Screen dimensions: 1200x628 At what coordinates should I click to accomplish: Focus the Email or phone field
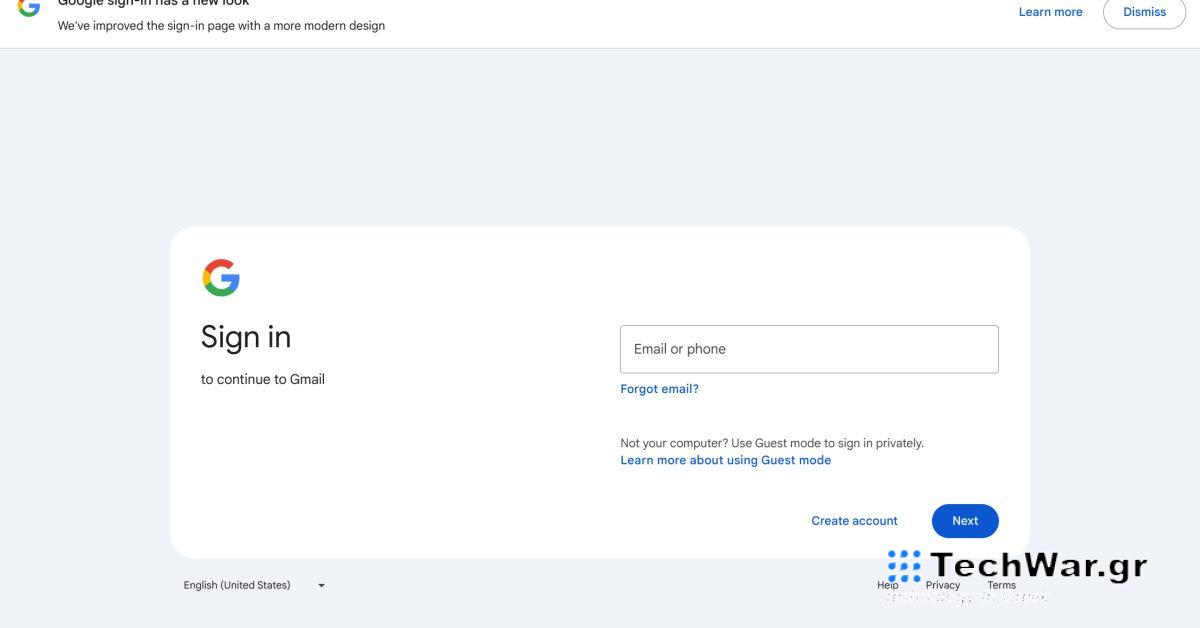(809, 349)
